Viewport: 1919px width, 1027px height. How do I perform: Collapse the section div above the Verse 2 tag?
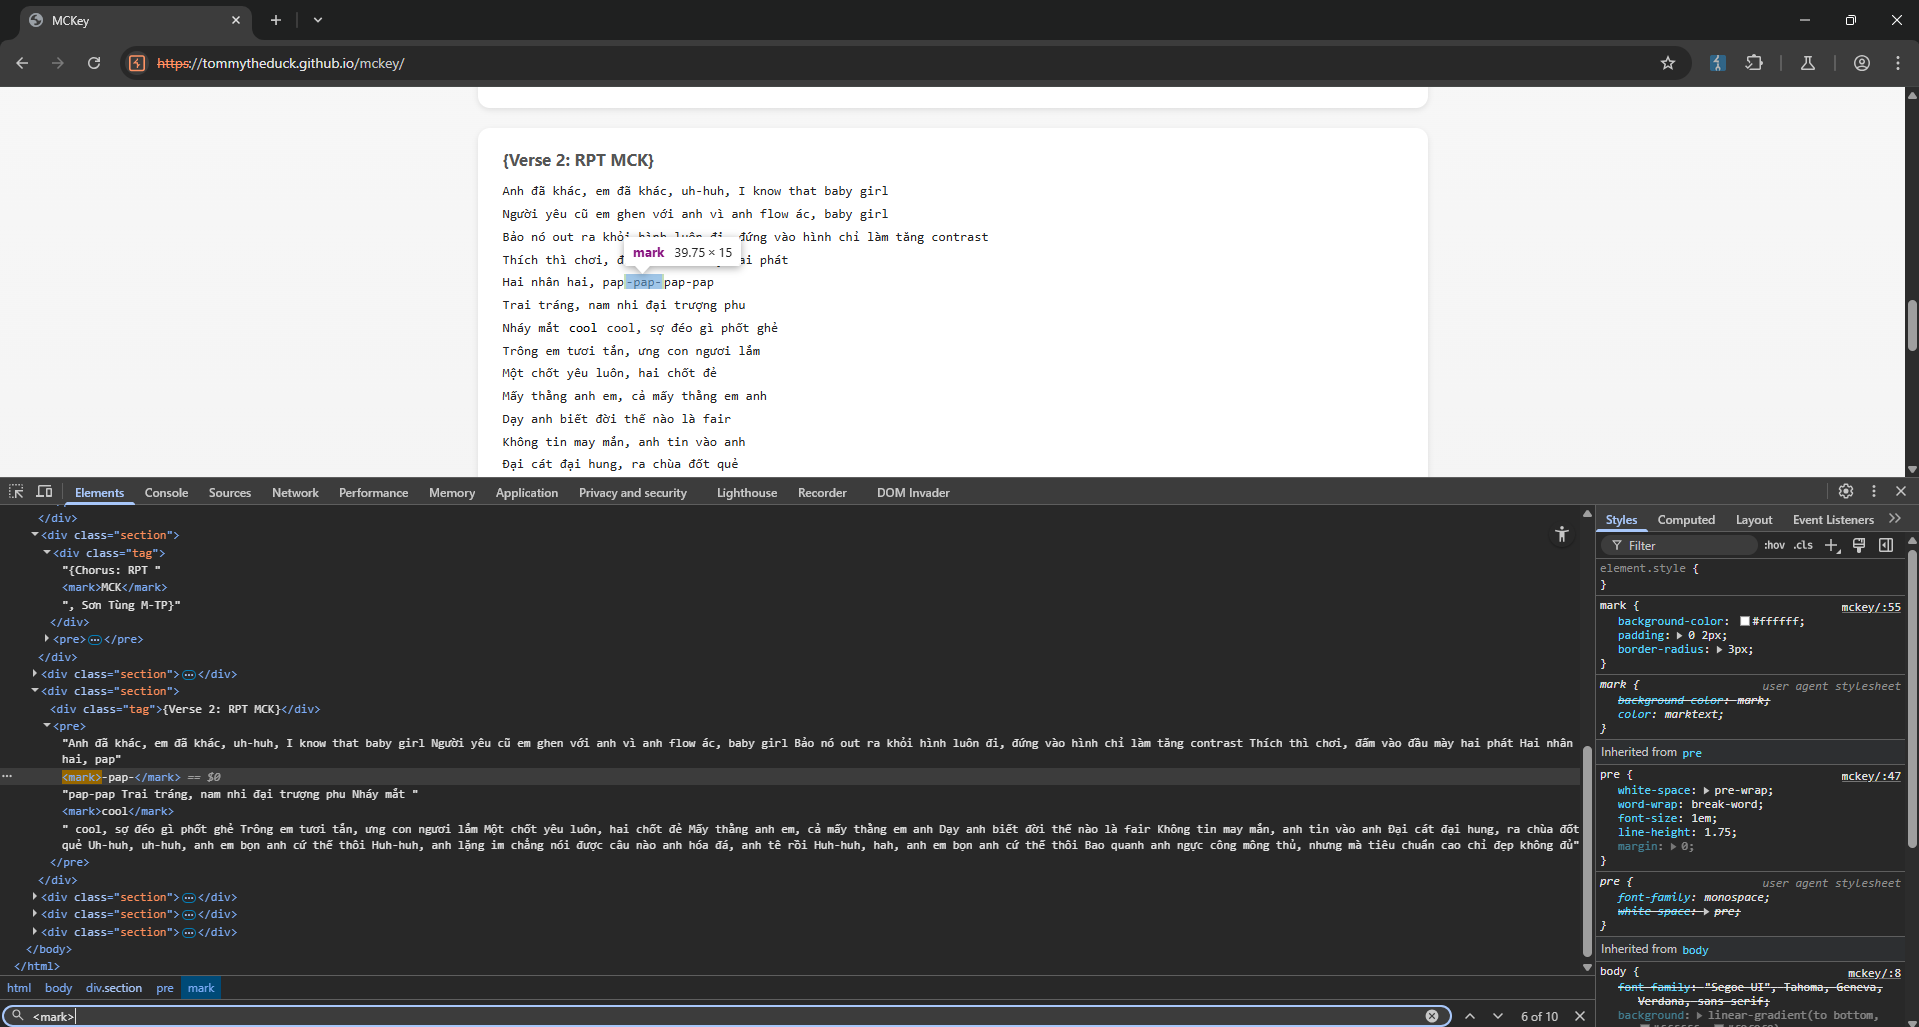point(35,691)
